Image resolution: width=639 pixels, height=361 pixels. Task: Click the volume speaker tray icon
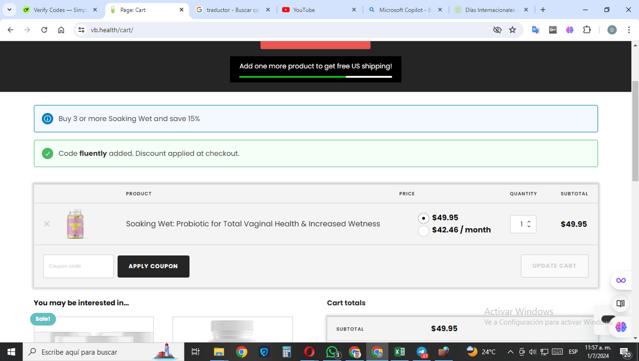pyautogui.click(x=533, y=352)
